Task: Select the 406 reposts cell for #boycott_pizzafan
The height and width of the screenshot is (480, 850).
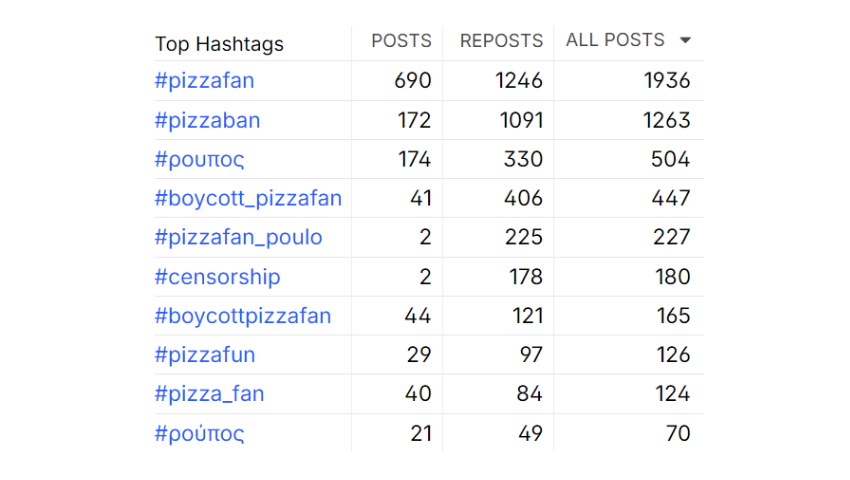Action: tap(524, 199)
